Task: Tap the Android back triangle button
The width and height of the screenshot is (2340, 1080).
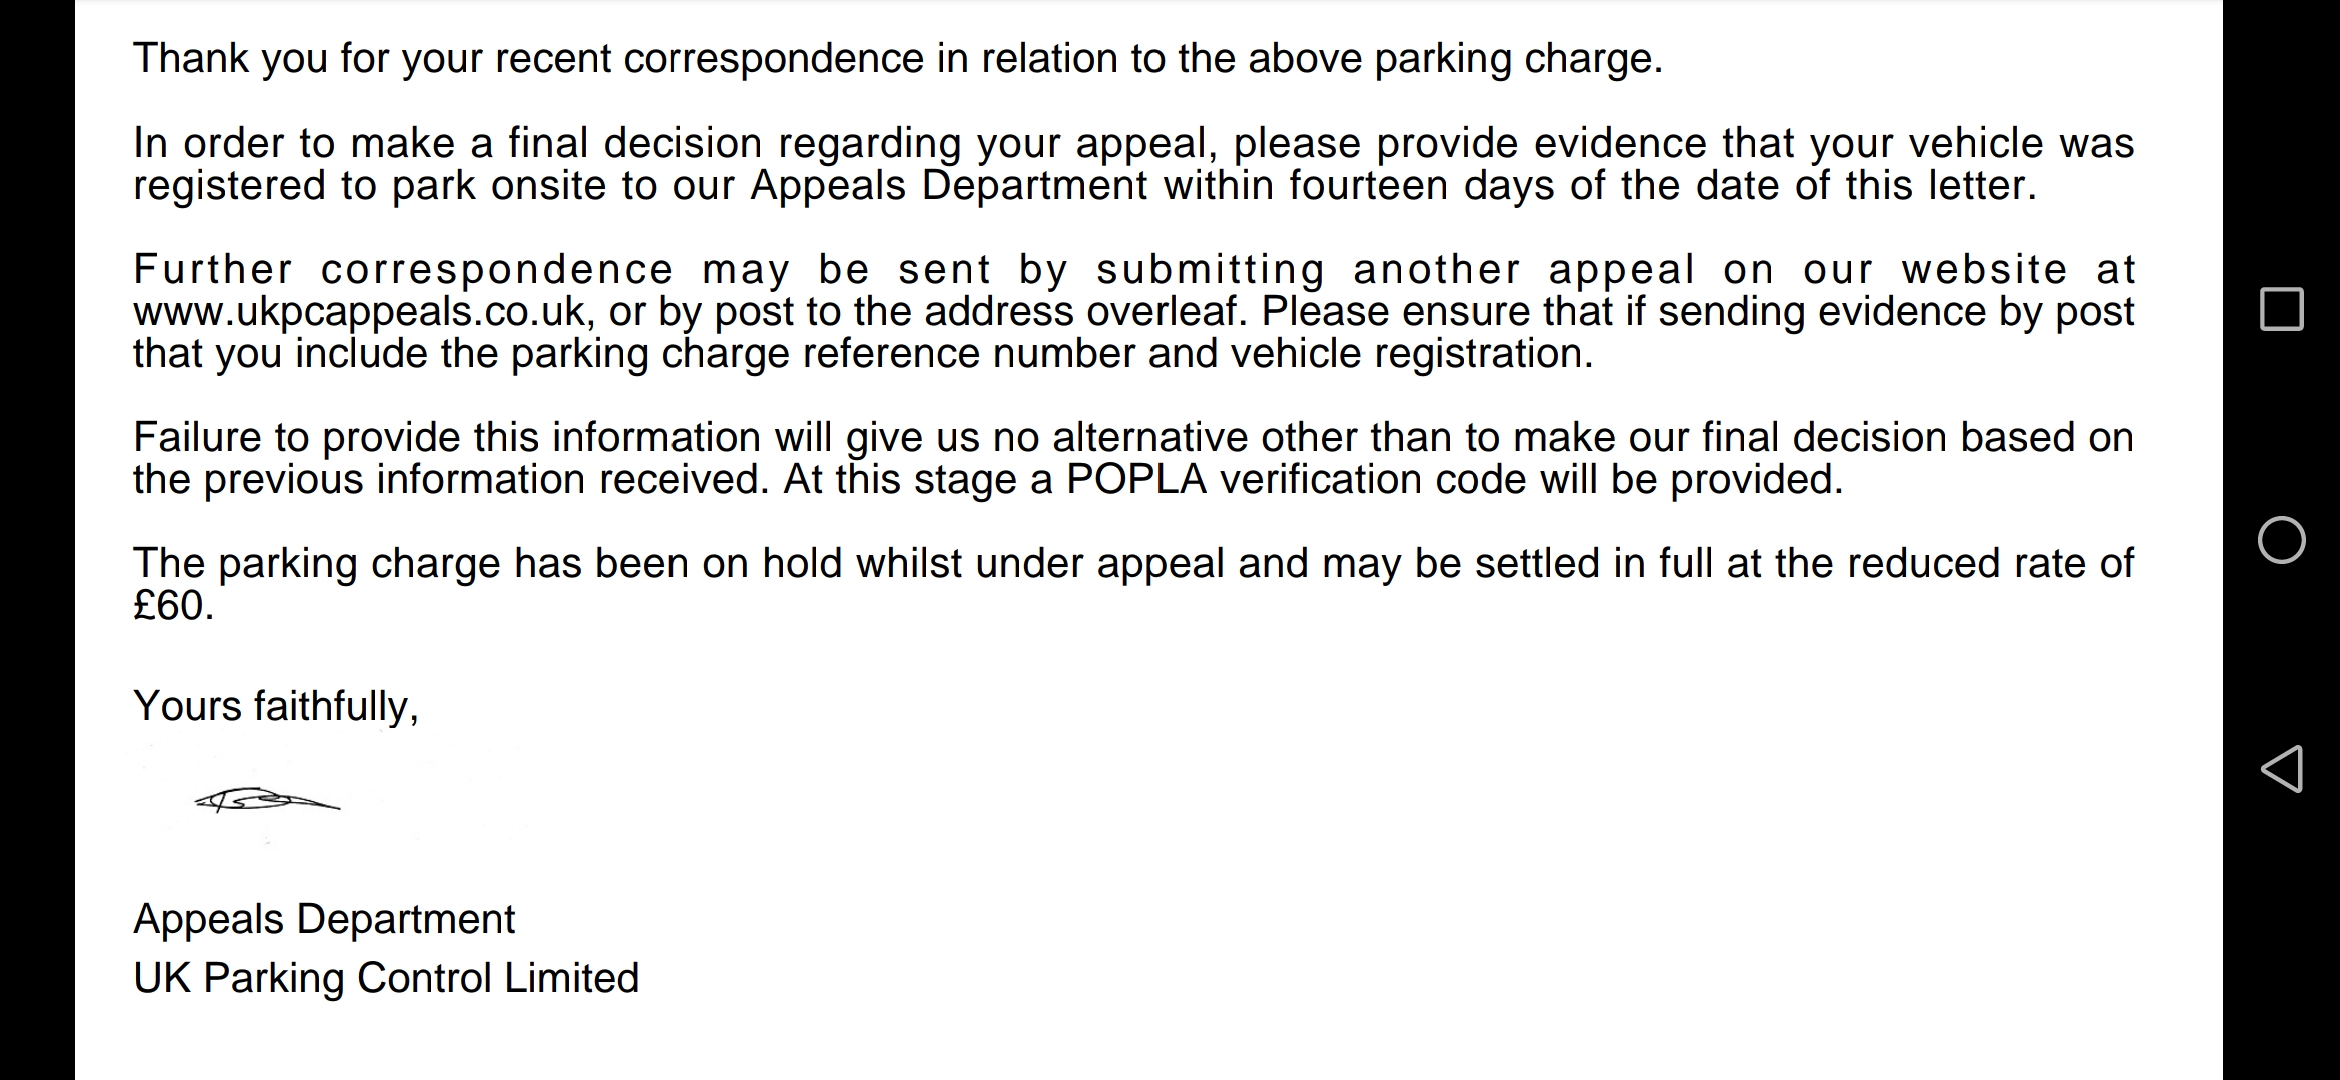Action: tap(2281, 769)
